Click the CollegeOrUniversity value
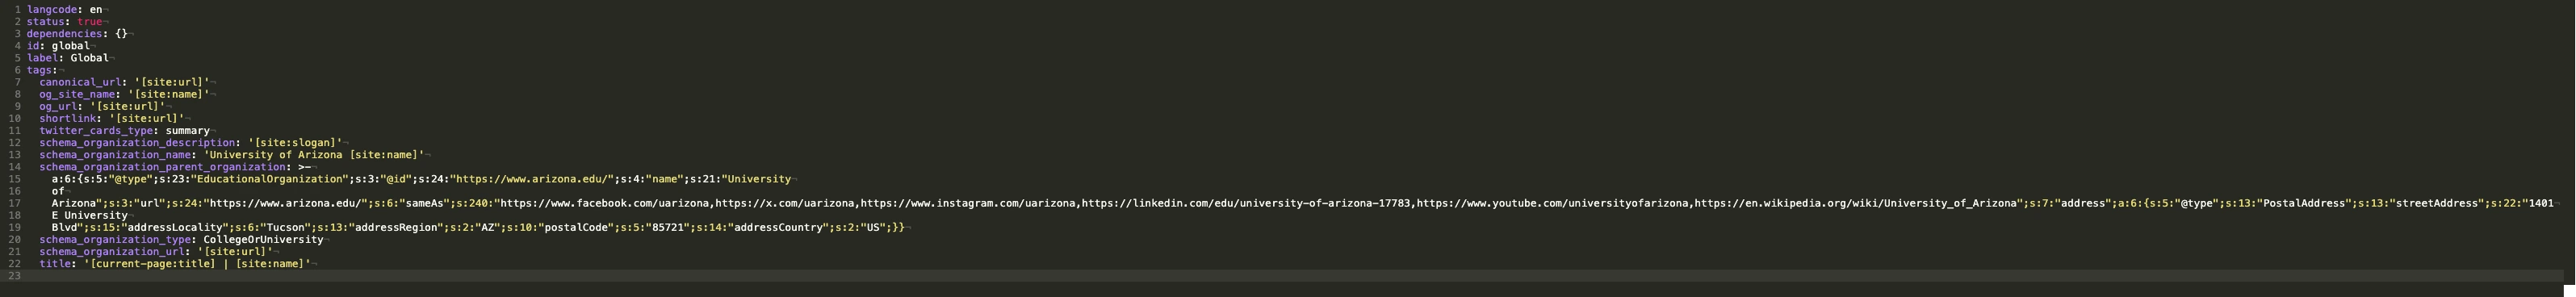Screen dimensions: 2576x297 pyautogui.click(x=263, y=240)
